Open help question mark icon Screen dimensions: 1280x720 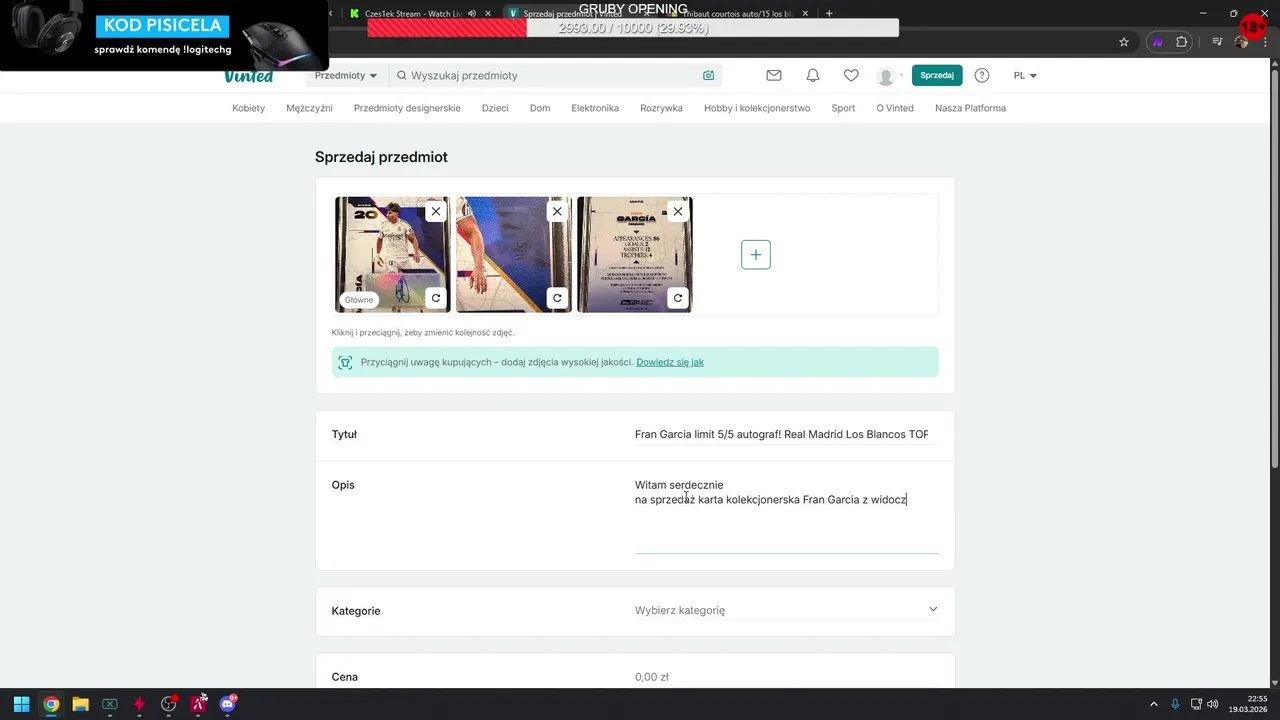(x=982, y=75)
